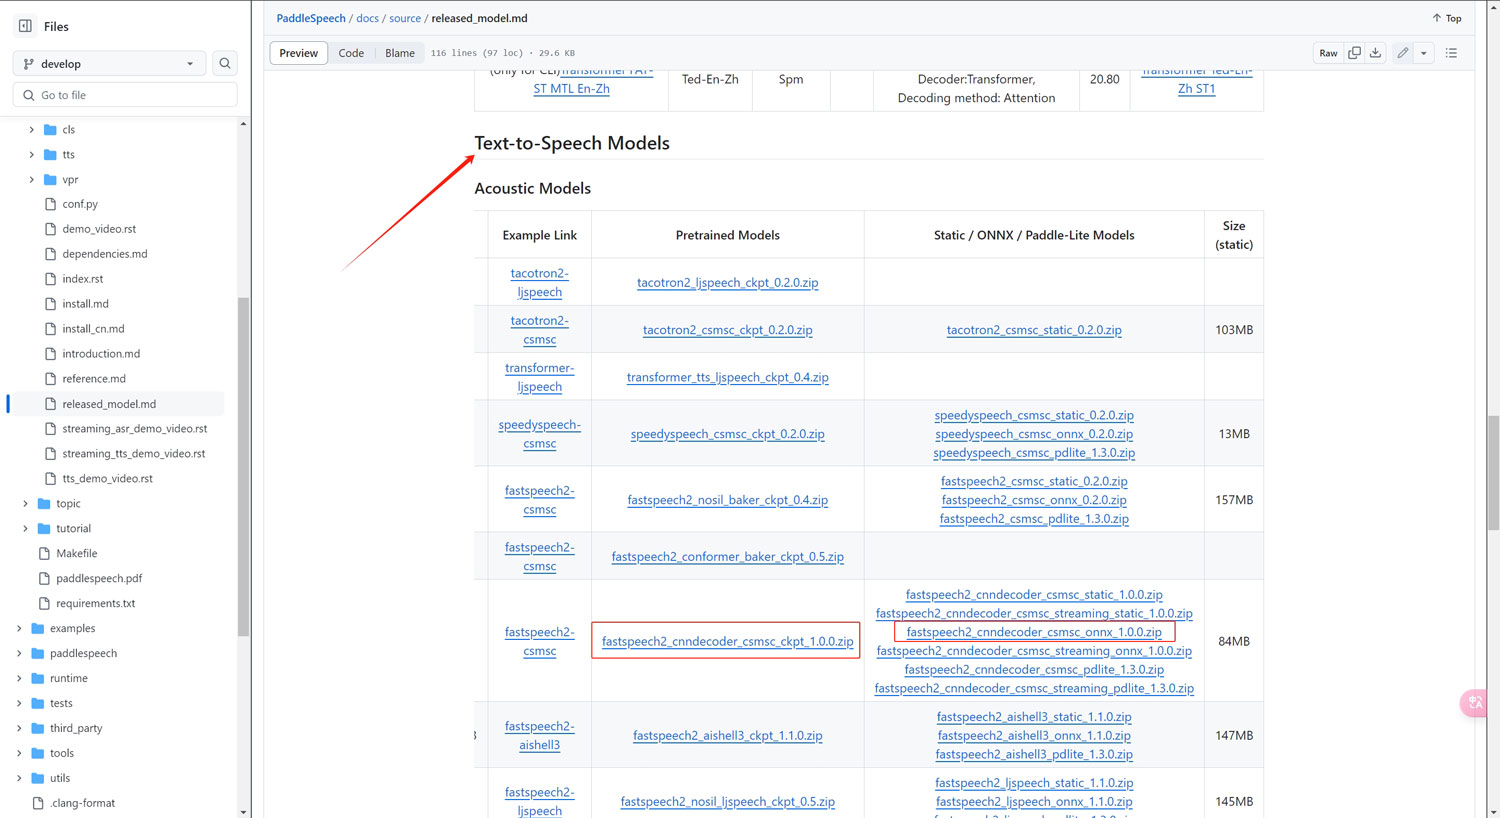The height and width of the screenshot is (818, 1500).
Task: Open tacotron2_csmsc_static_0.2.0.zip link
Action: coord(1033,330)
